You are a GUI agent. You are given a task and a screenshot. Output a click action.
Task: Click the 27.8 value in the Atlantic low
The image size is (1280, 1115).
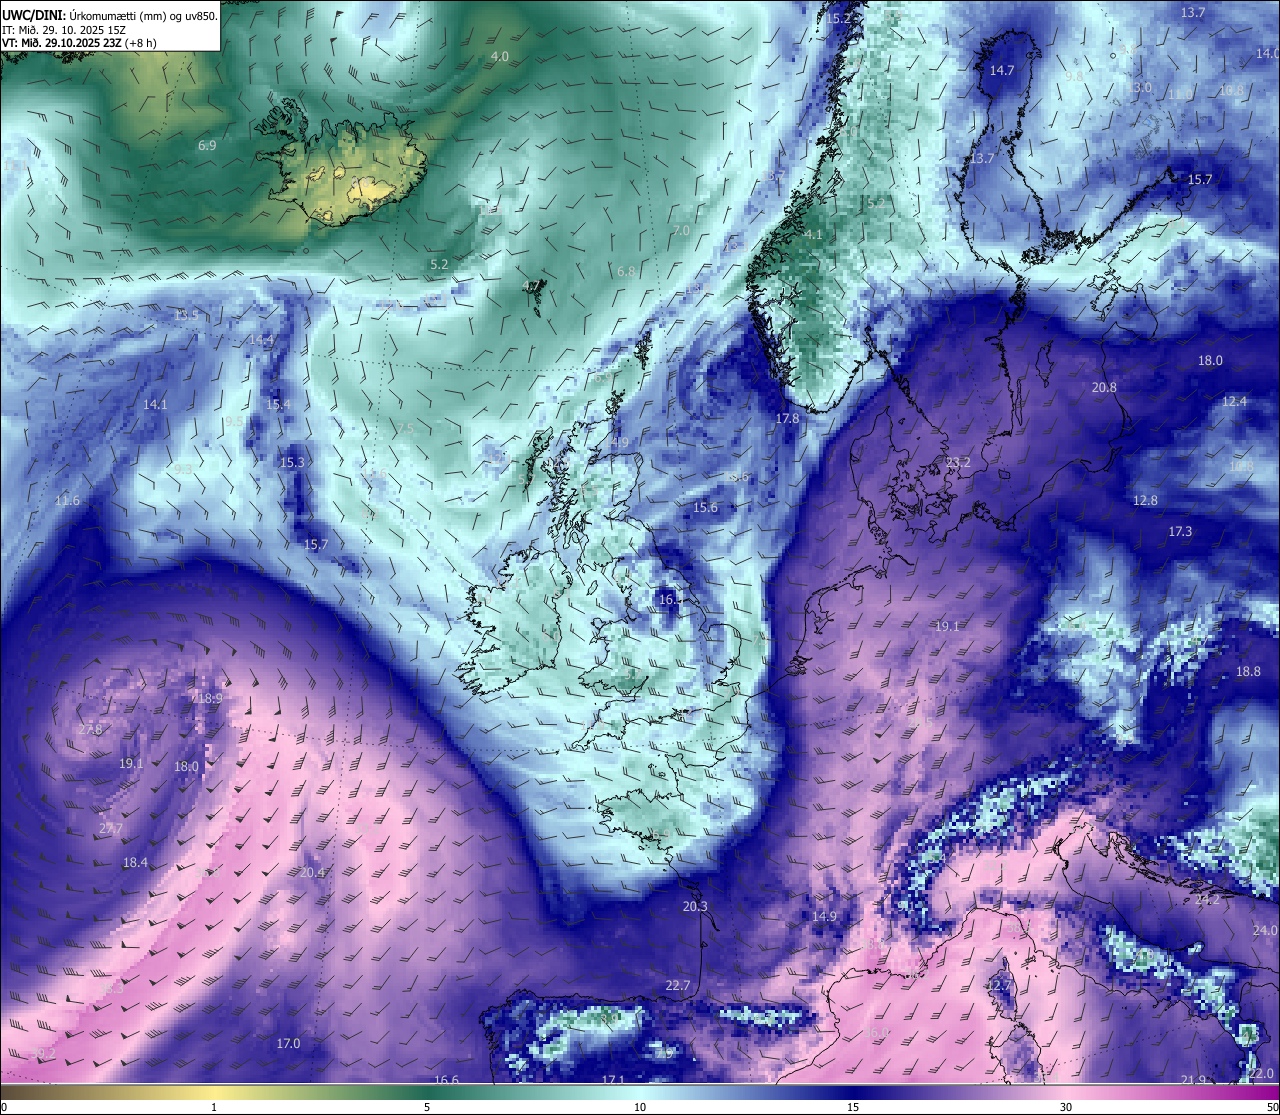[90, 730]
